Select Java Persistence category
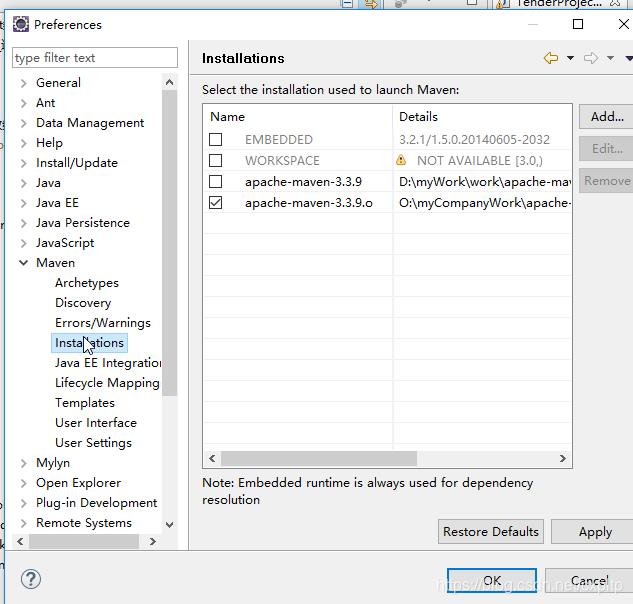 click(83, 223)
